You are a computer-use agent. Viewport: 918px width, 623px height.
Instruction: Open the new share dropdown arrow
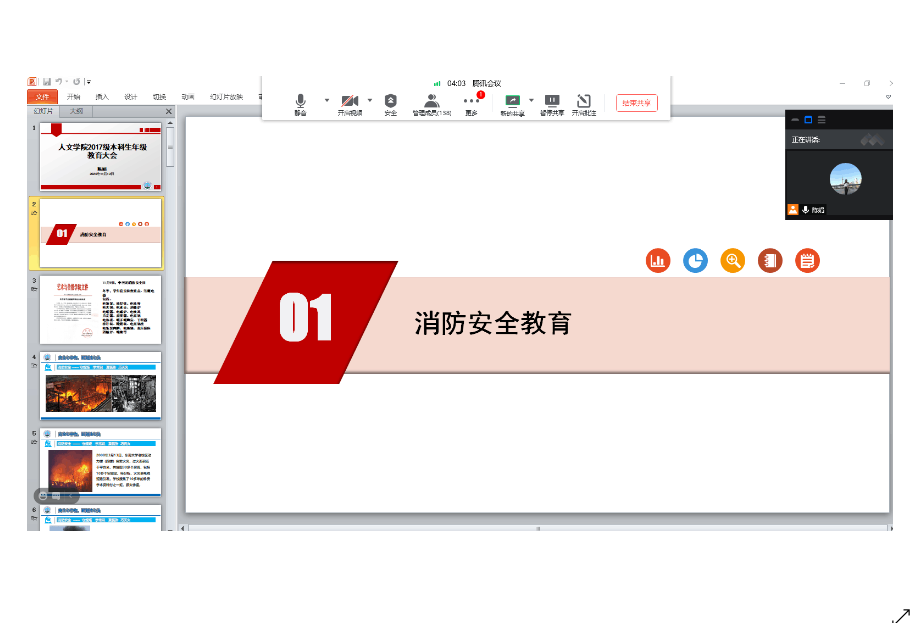(531, 100)
